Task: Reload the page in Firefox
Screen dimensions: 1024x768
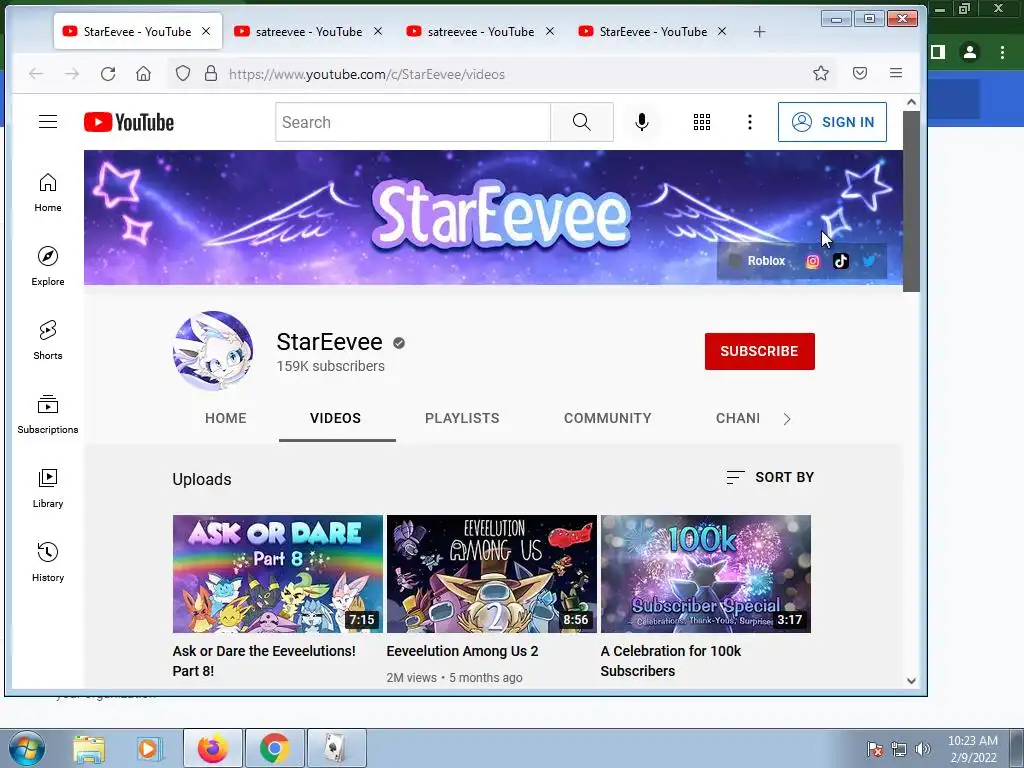Action: coord(108,74)
